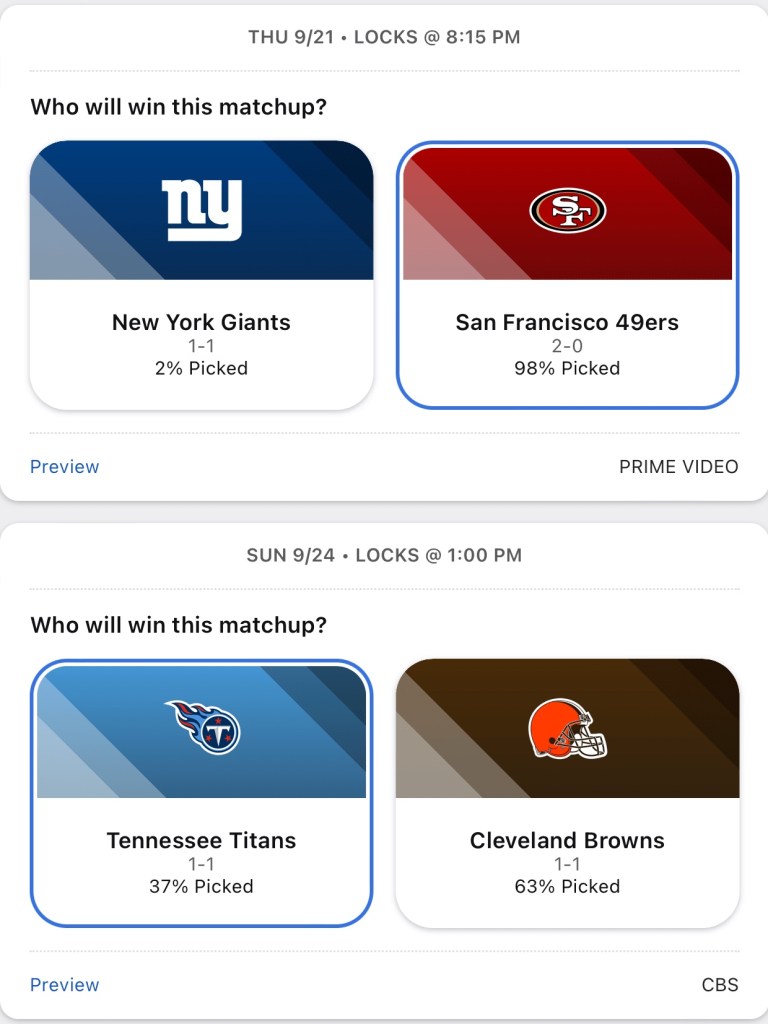Click the THU 9/21 lock time header

tap(384, 37)
